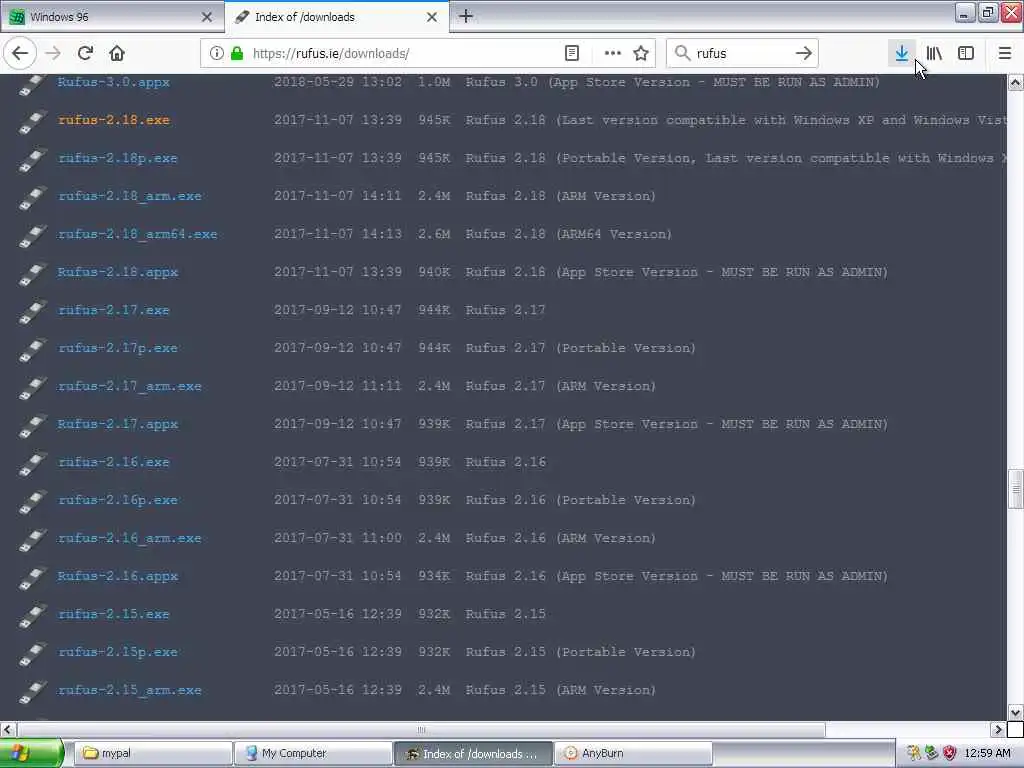
Task: Click the horizontal scrollbar left arrow
Action: pyautogui.click(x=8, y=729)
